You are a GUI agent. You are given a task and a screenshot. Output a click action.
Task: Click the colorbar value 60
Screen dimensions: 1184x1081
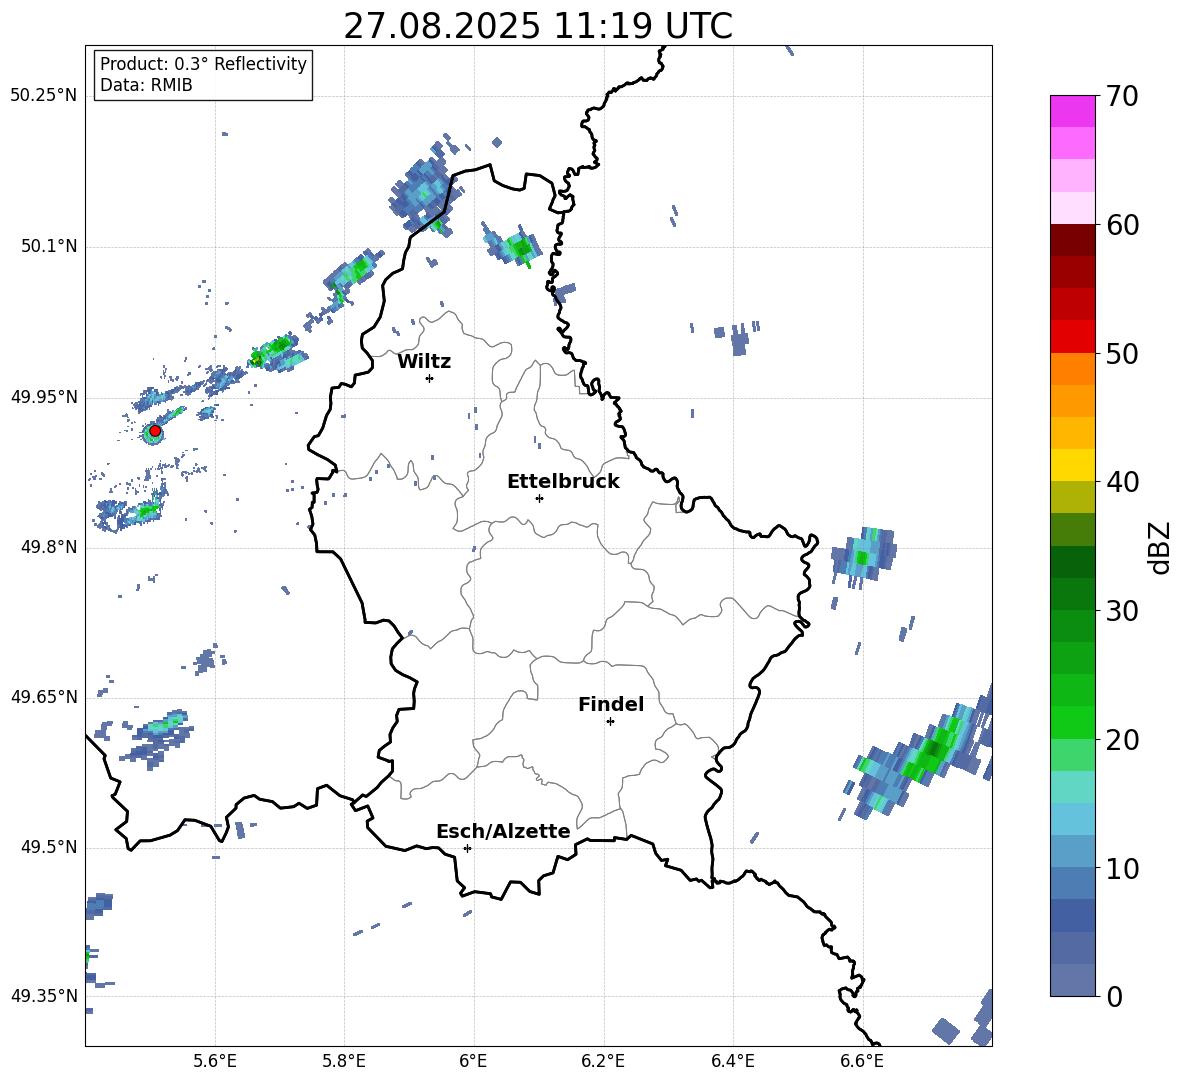[1123, 225]
